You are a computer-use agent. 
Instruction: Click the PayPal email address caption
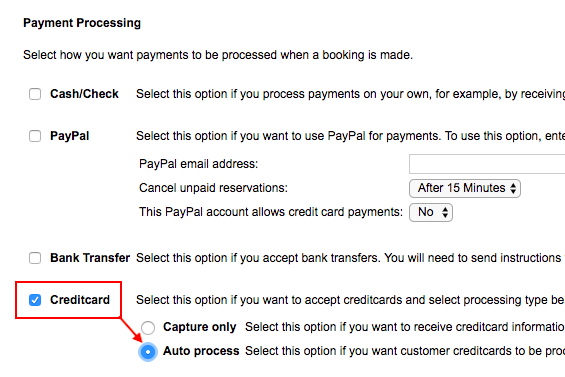pyautogui.click(x=199, y=164)
